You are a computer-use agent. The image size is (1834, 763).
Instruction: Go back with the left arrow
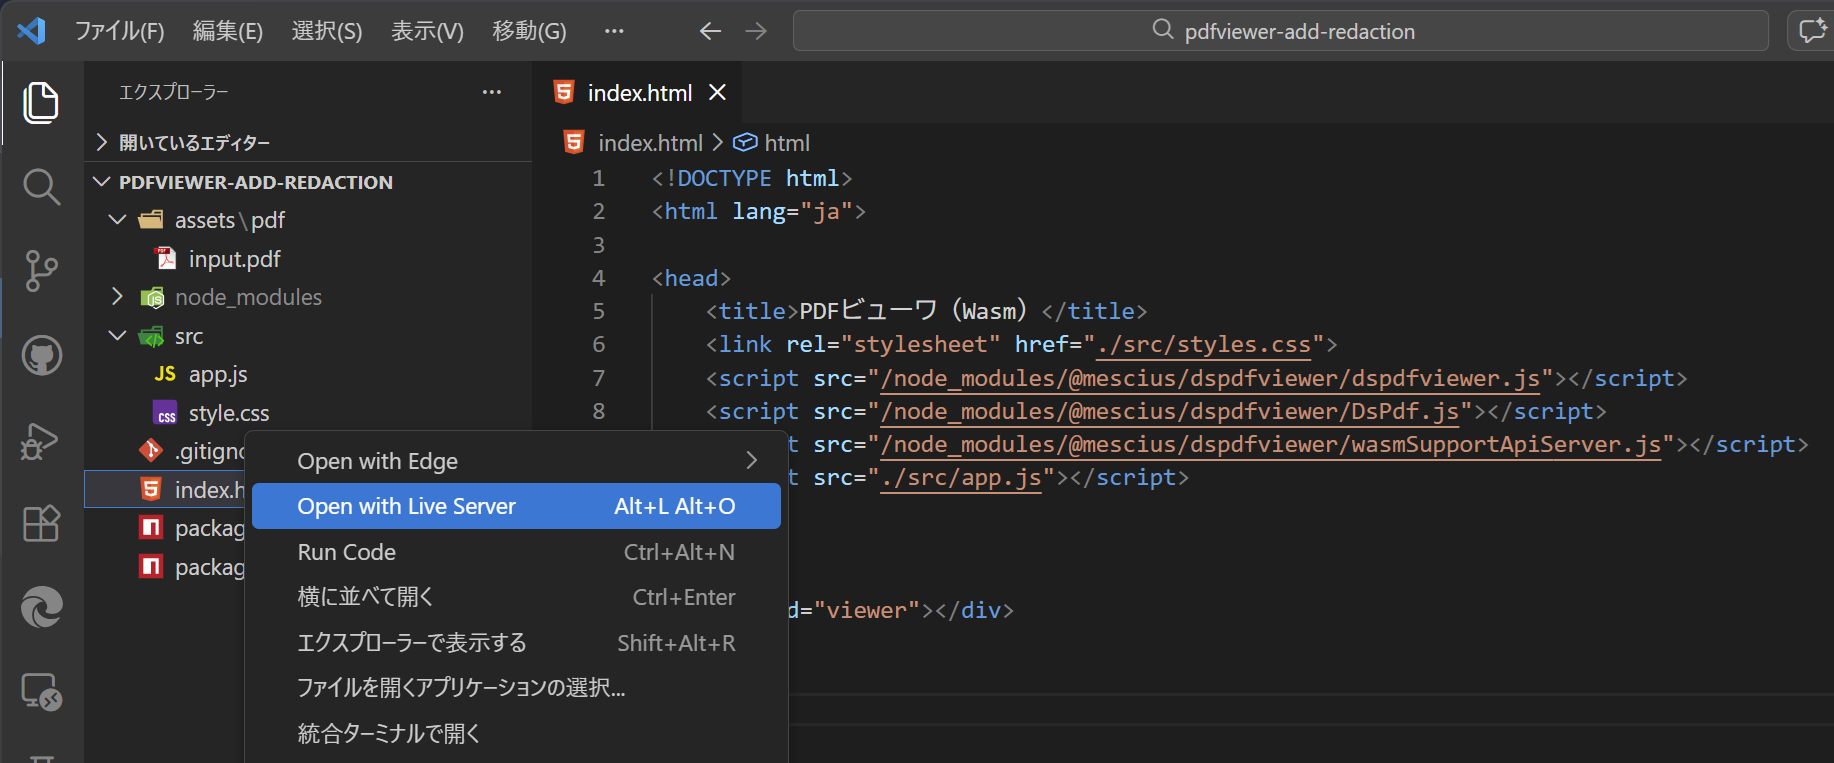(x=710, y=31)
